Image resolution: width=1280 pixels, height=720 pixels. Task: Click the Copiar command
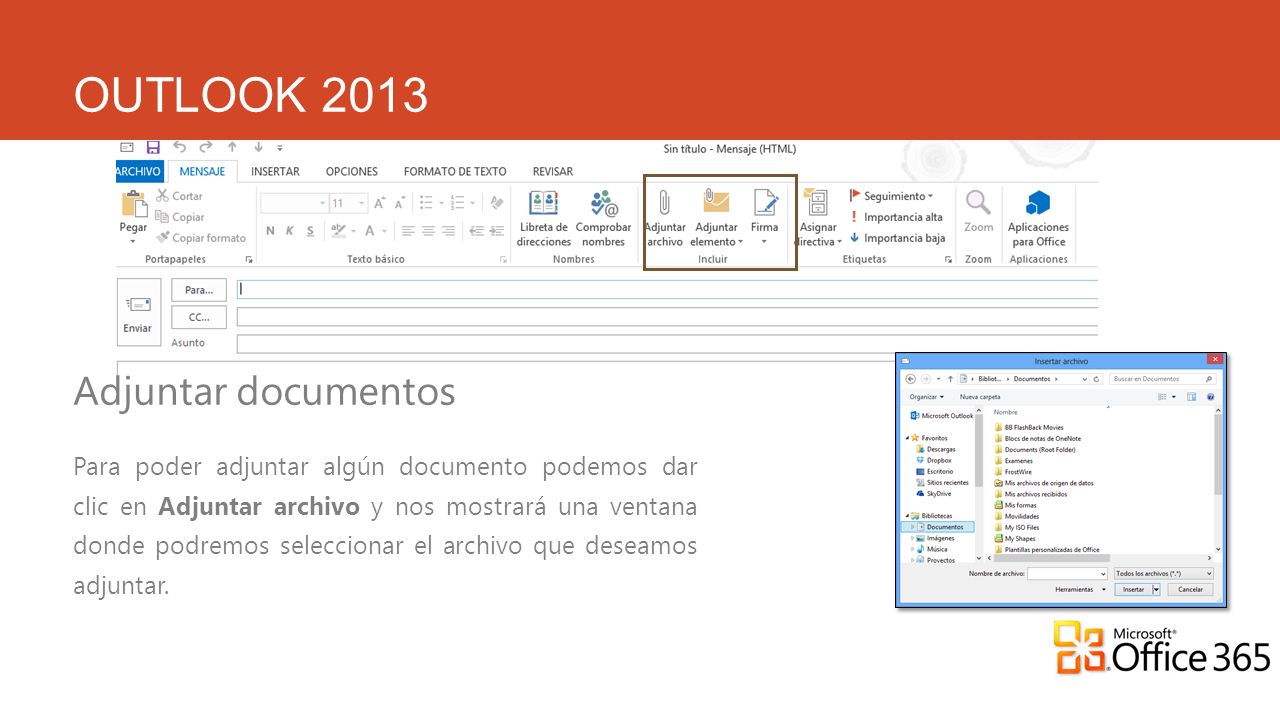[x=180, y=217]
